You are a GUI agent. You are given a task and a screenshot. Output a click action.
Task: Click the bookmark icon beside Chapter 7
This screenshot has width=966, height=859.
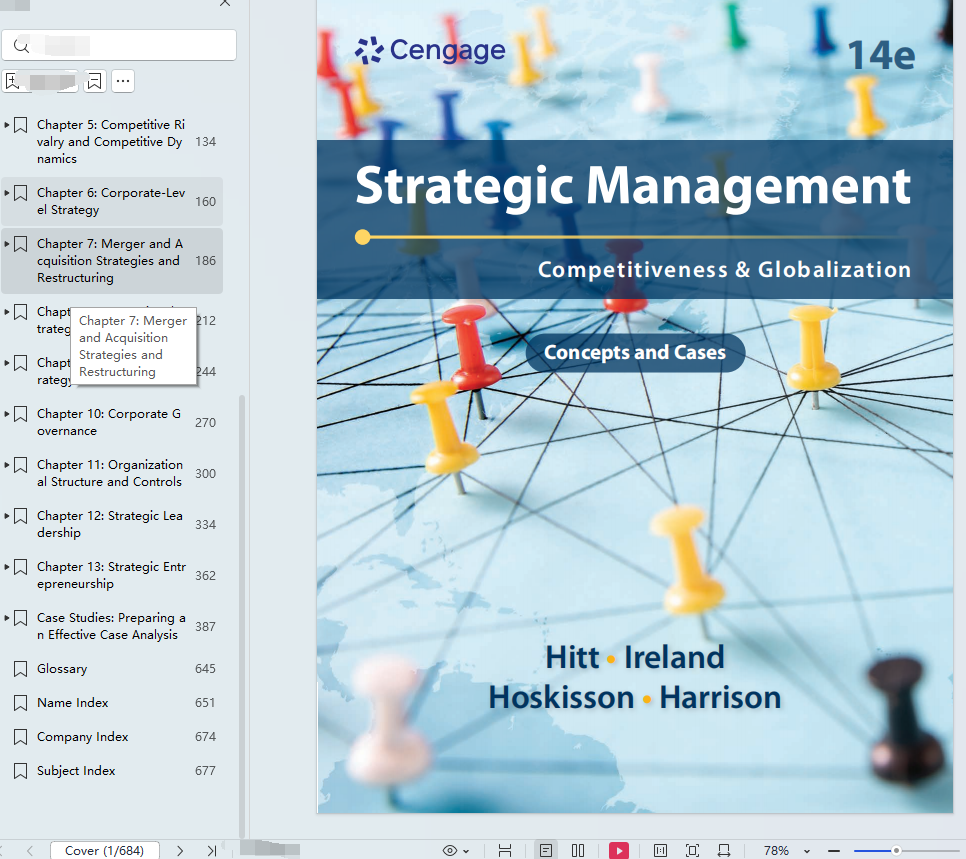tap(20, 244)
